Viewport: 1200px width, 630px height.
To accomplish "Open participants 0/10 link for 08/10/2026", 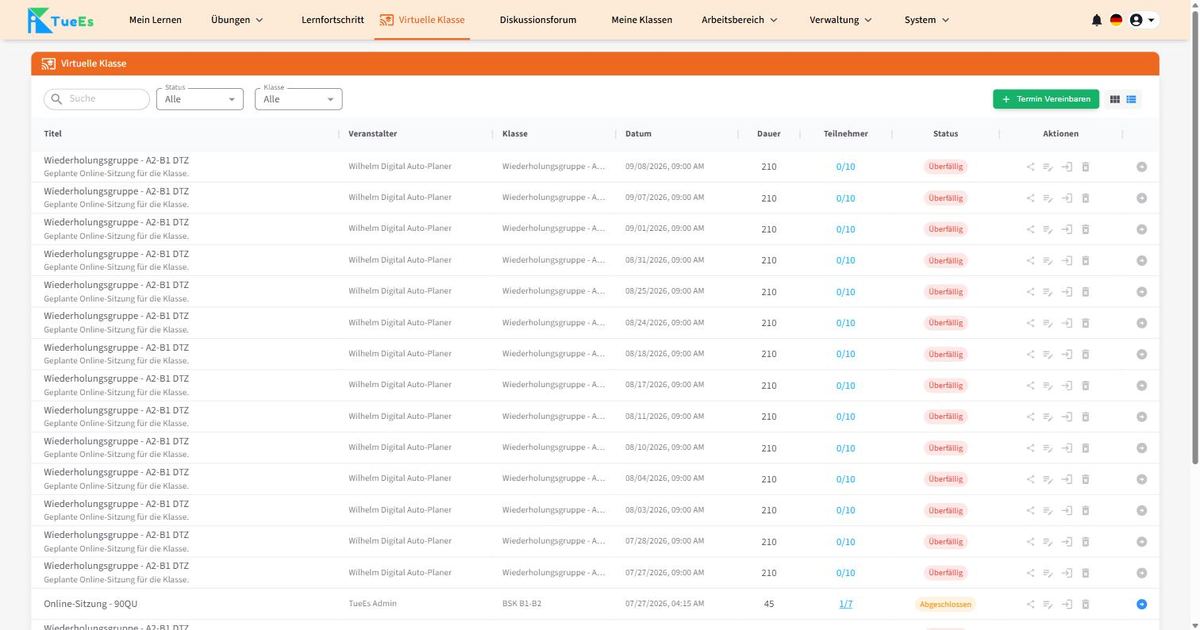I will tap(846, 448).
